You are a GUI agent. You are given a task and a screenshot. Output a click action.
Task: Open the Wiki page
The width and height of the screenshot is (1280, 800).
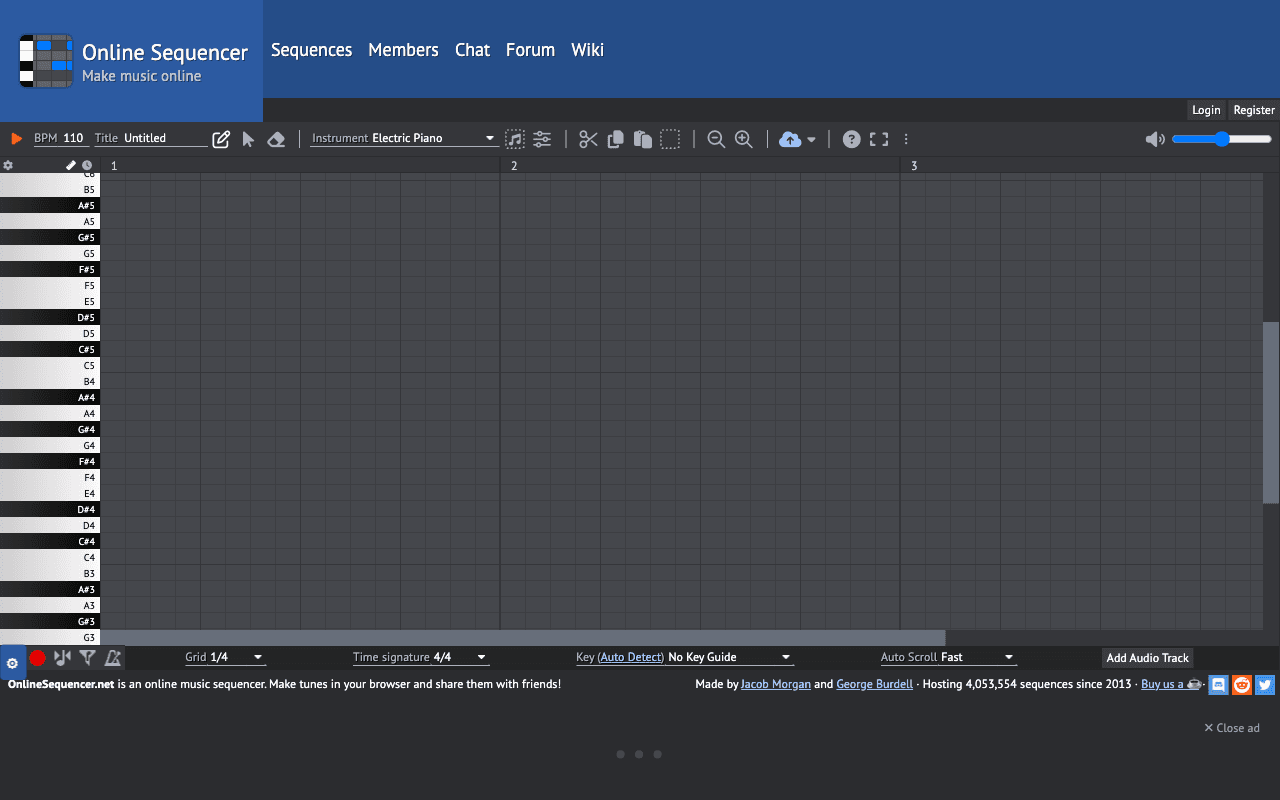[587, 50]
